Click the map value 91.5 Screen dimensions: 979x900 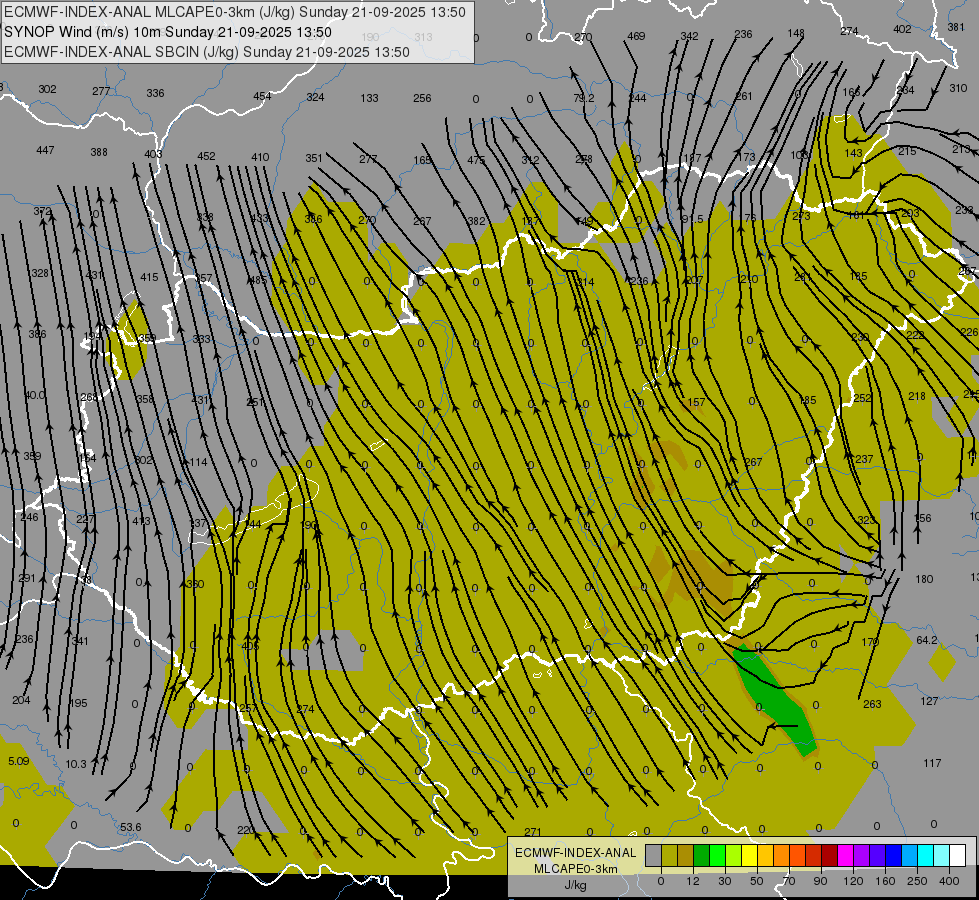pos(692,219)
